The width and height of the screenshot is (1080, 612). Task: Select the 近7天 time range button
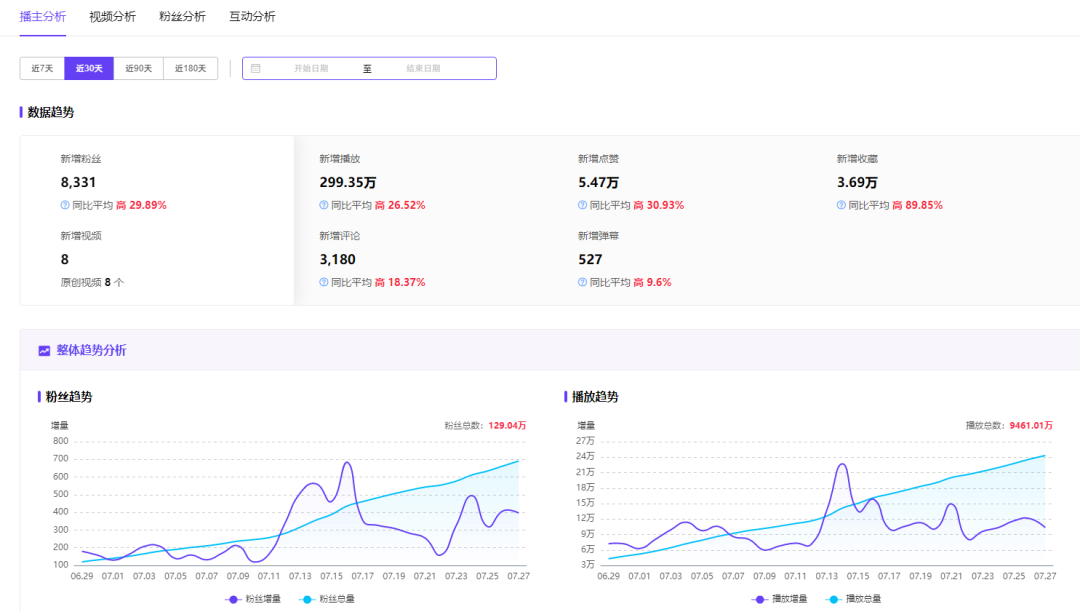coord(42,68)
